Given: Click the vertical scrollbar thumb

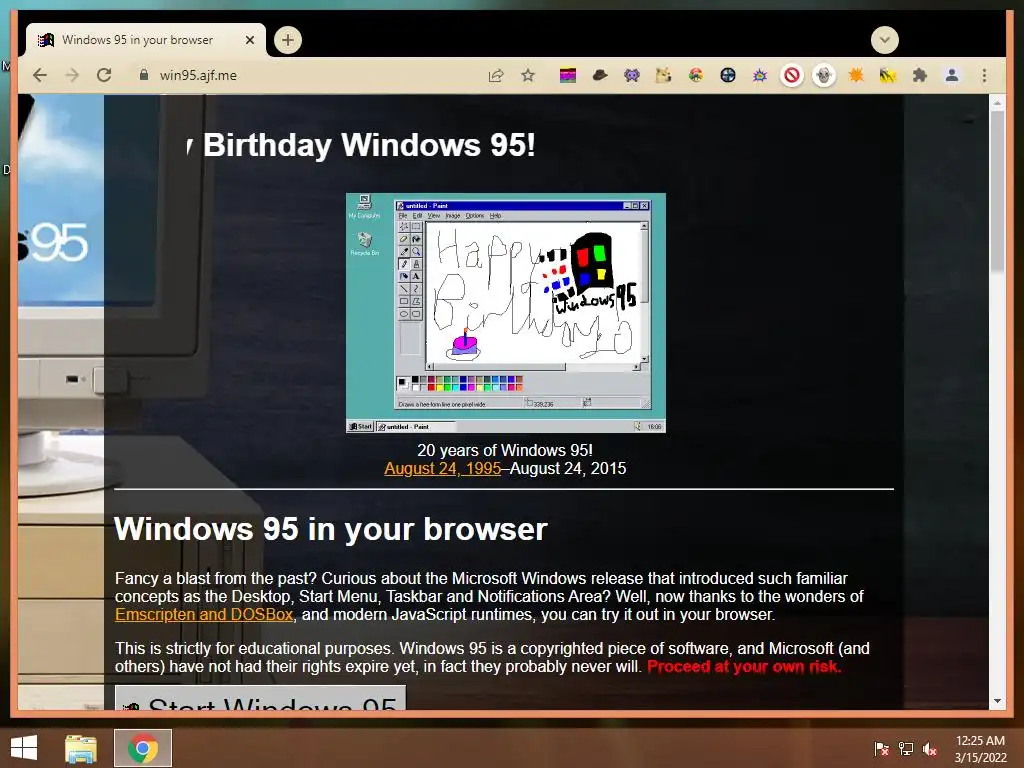Looking at the screenshot, I should coord(997,191).
